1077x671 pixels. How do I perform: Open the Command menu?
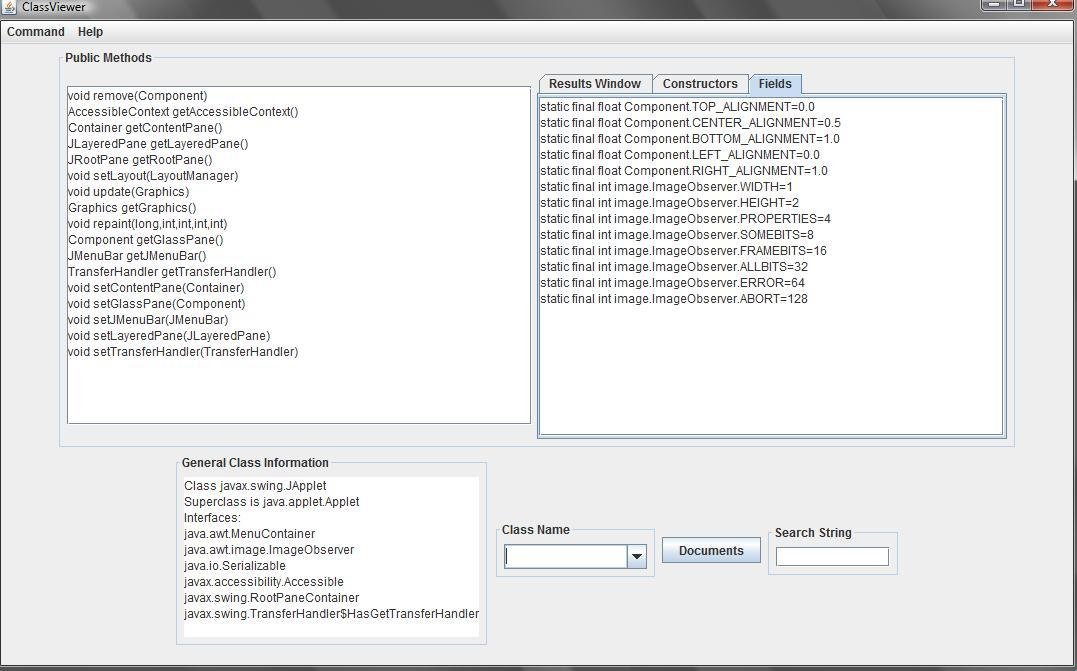36,31
